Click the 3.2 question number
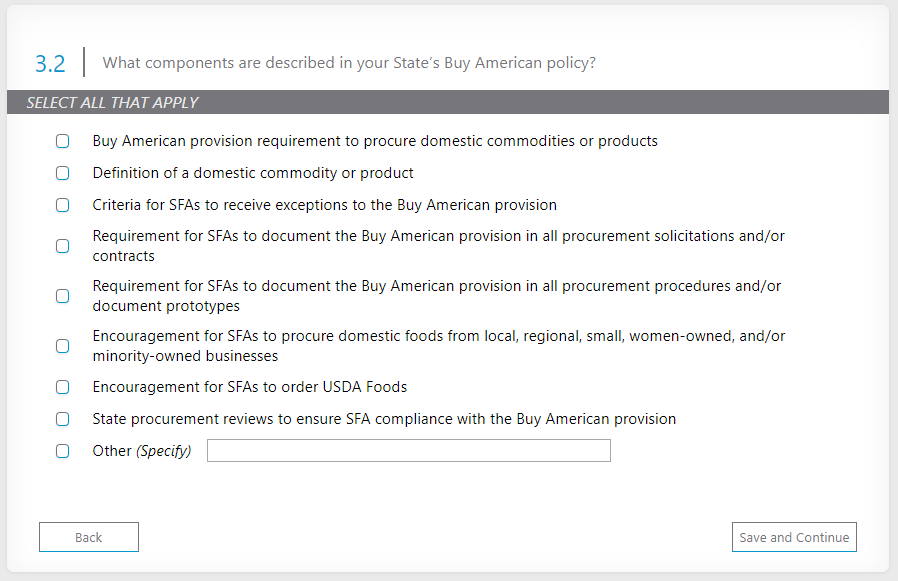The image size is (898, 581). 50,63
